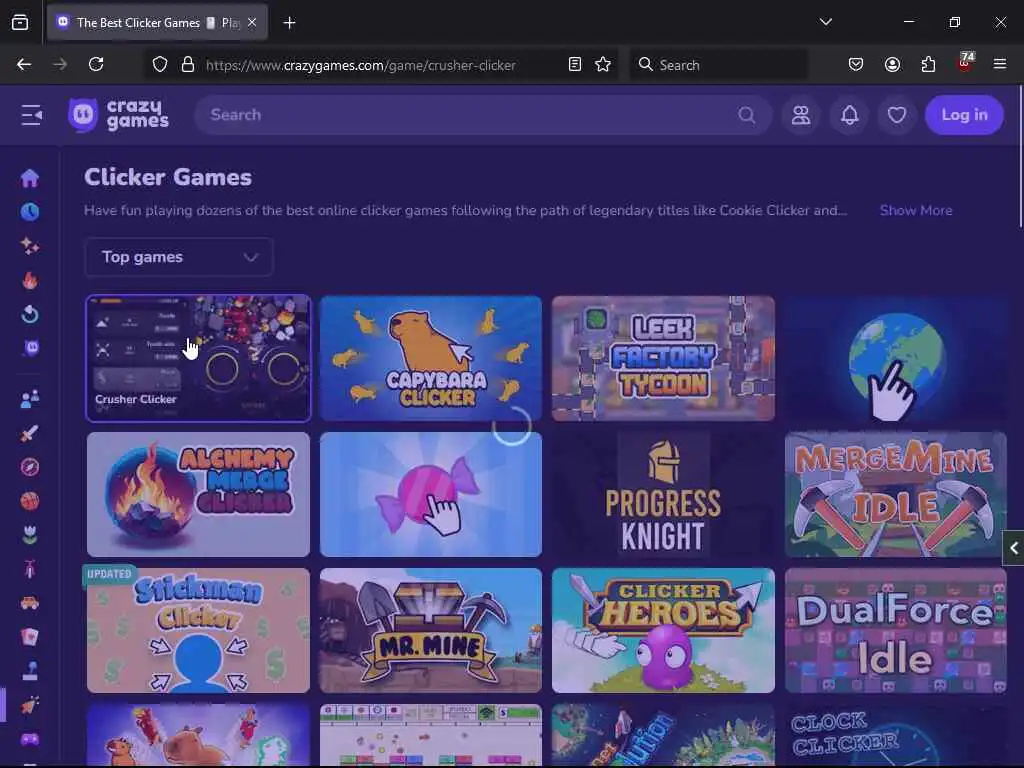Image resolution: width=1024 pixels, height=768 pixels.
Task: Open the Car games icon in sidebar
Action: pyautogui.click(x=29, y=603)
